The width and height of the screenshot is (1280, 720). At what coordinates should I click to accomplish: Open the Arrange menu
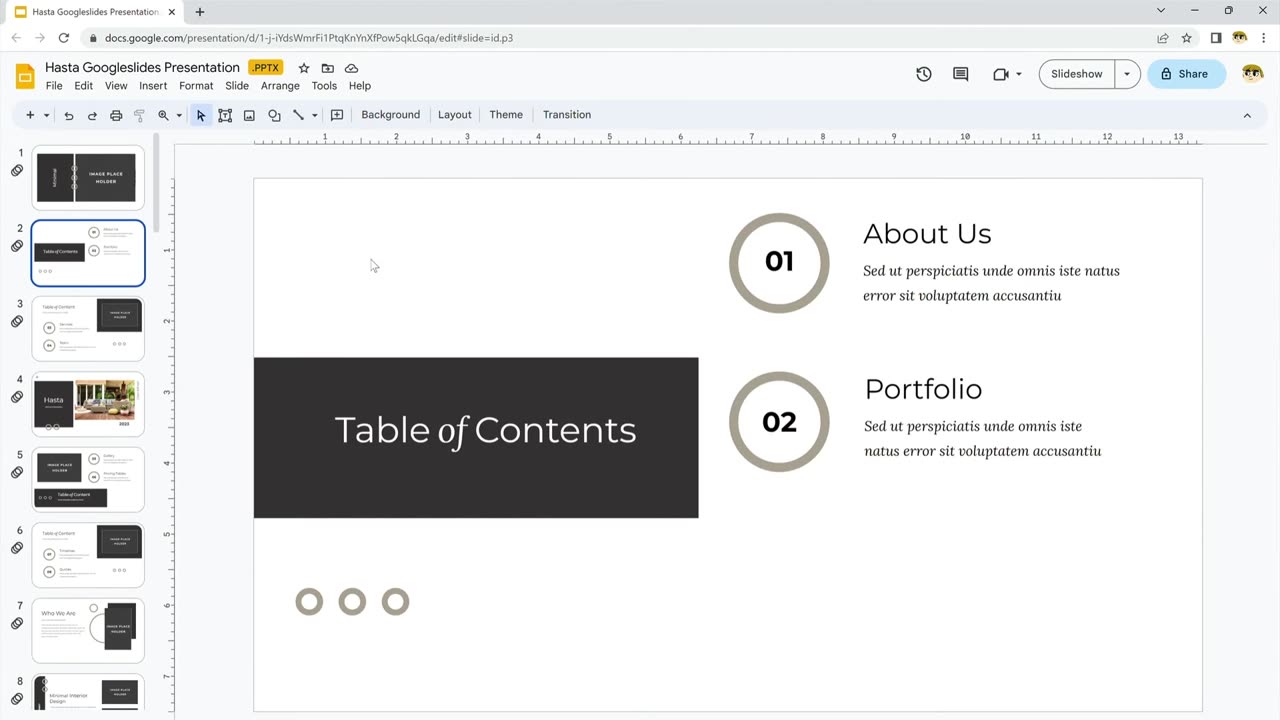pyautogui.click(x=280, y=86)
